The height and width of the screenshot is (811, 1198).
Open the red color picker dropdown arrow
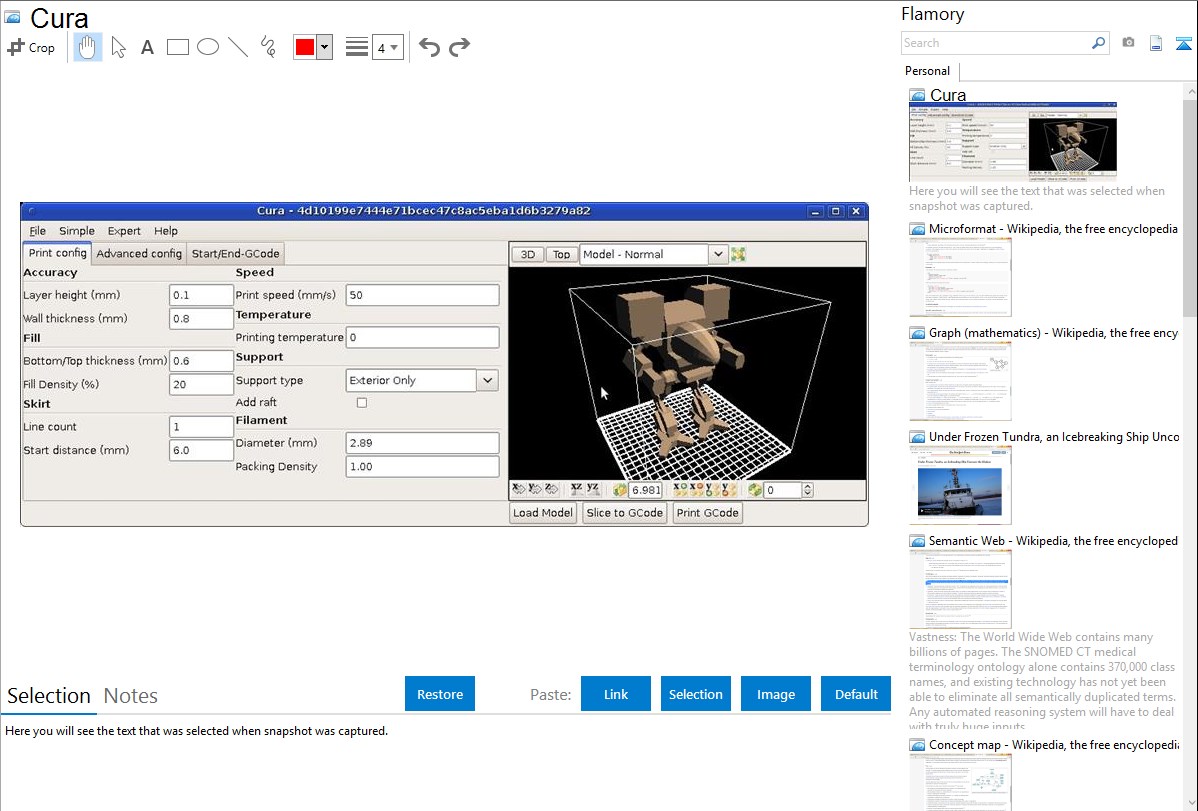[x=325, y=47]
